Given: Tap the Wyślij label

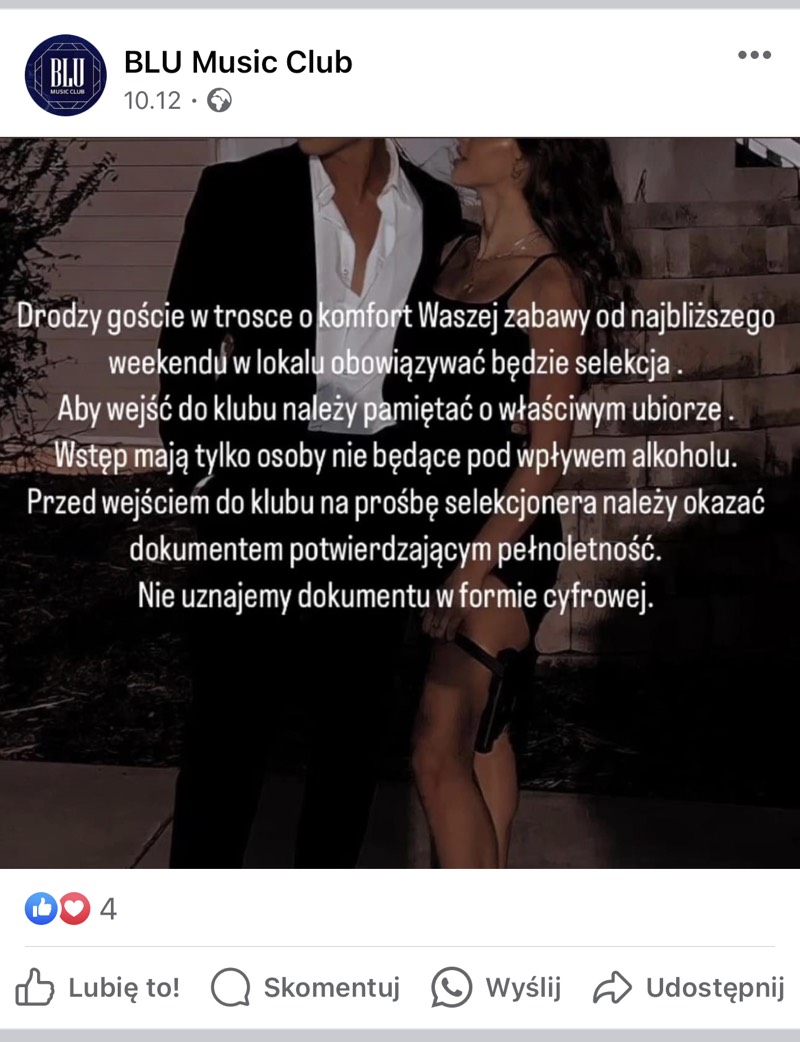Looking at the screenshot, I should [524, 988].
